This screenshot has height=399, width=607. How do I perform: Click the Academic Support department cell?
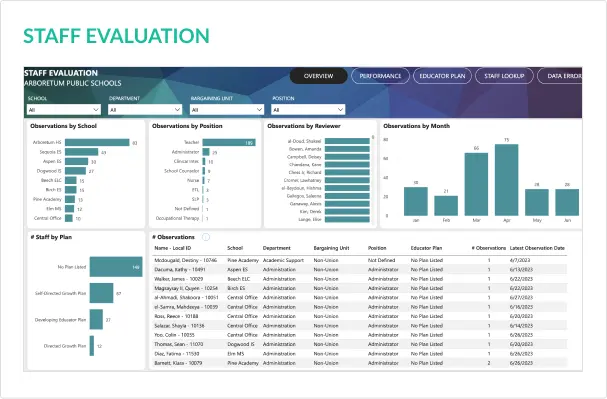point(283,260)
